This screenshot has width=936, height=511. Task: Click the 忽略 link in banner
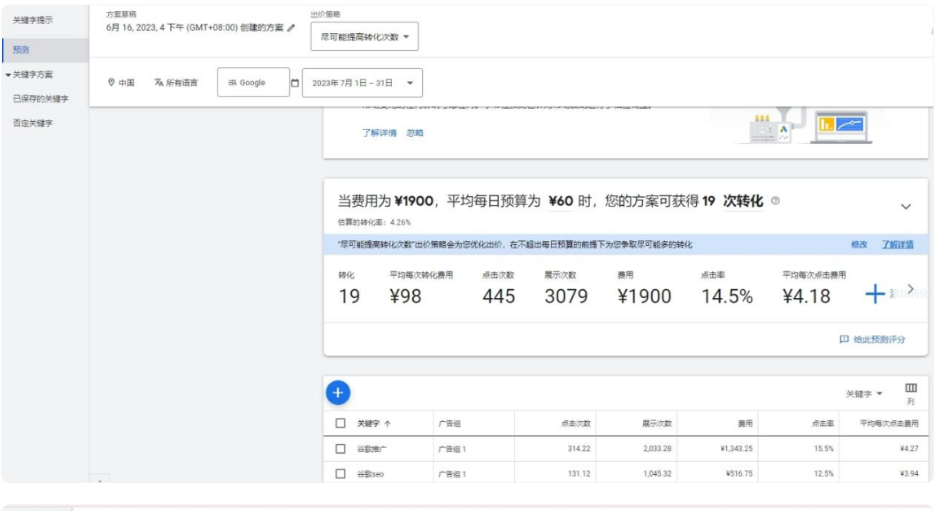(415, 133)
